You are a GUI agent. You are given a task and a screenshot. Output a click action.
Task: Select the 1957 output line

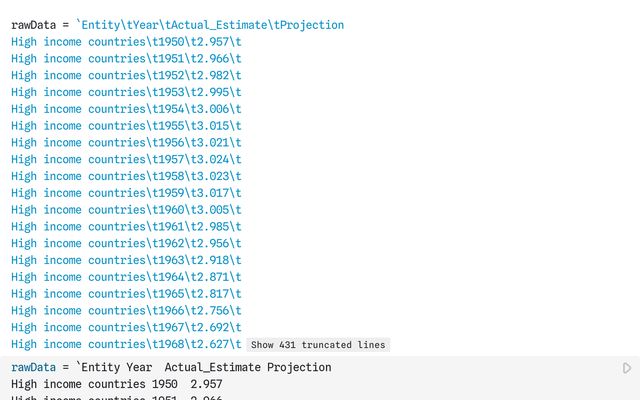(126, 159)
